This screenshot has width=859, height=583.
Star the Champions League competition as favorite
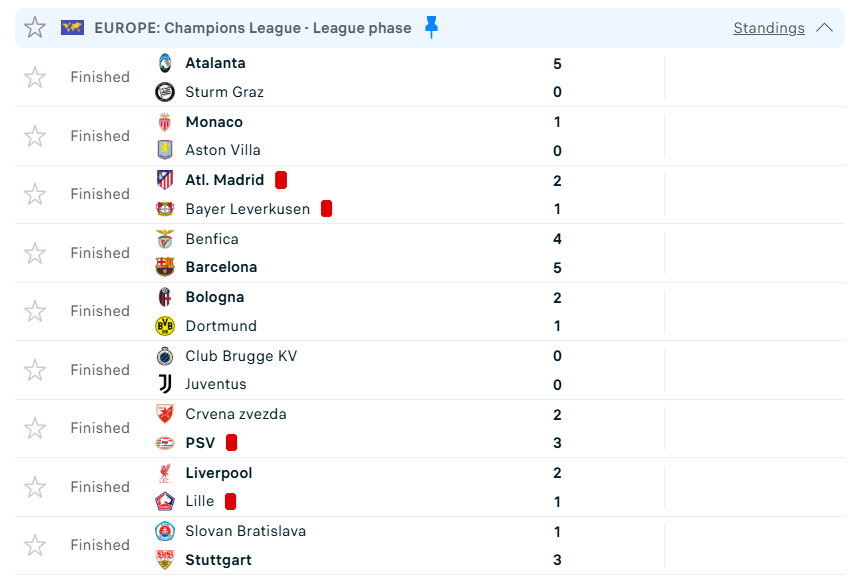35,27
